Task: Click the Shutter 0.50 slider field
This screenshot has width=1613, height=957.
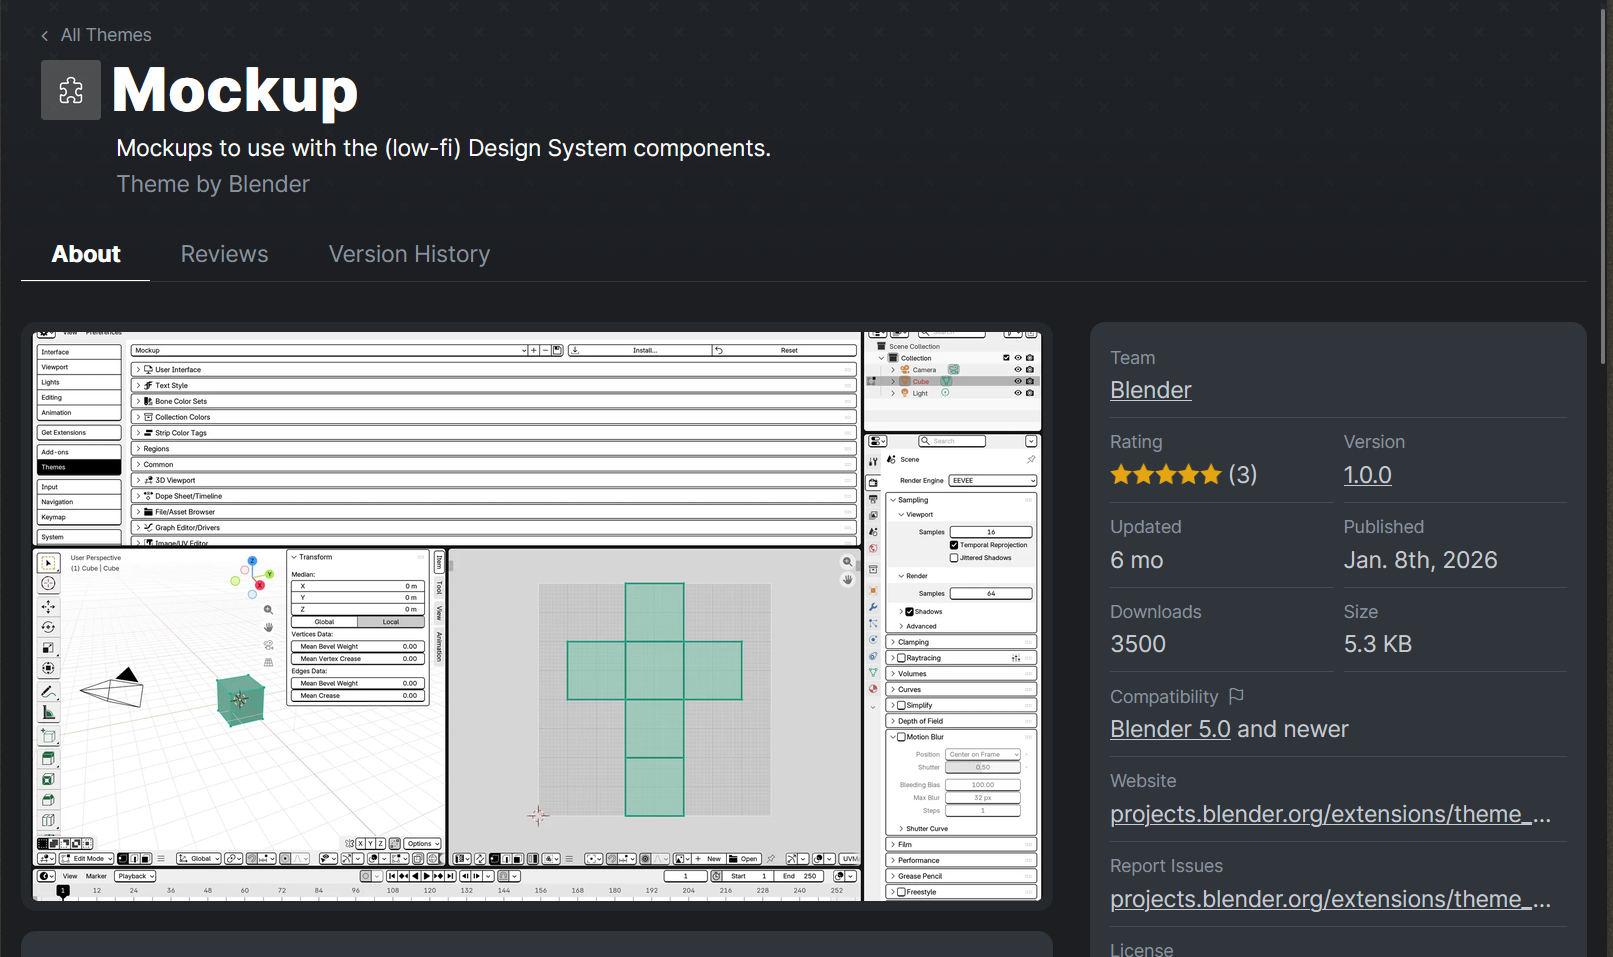Action: click(x=983, y=767)
